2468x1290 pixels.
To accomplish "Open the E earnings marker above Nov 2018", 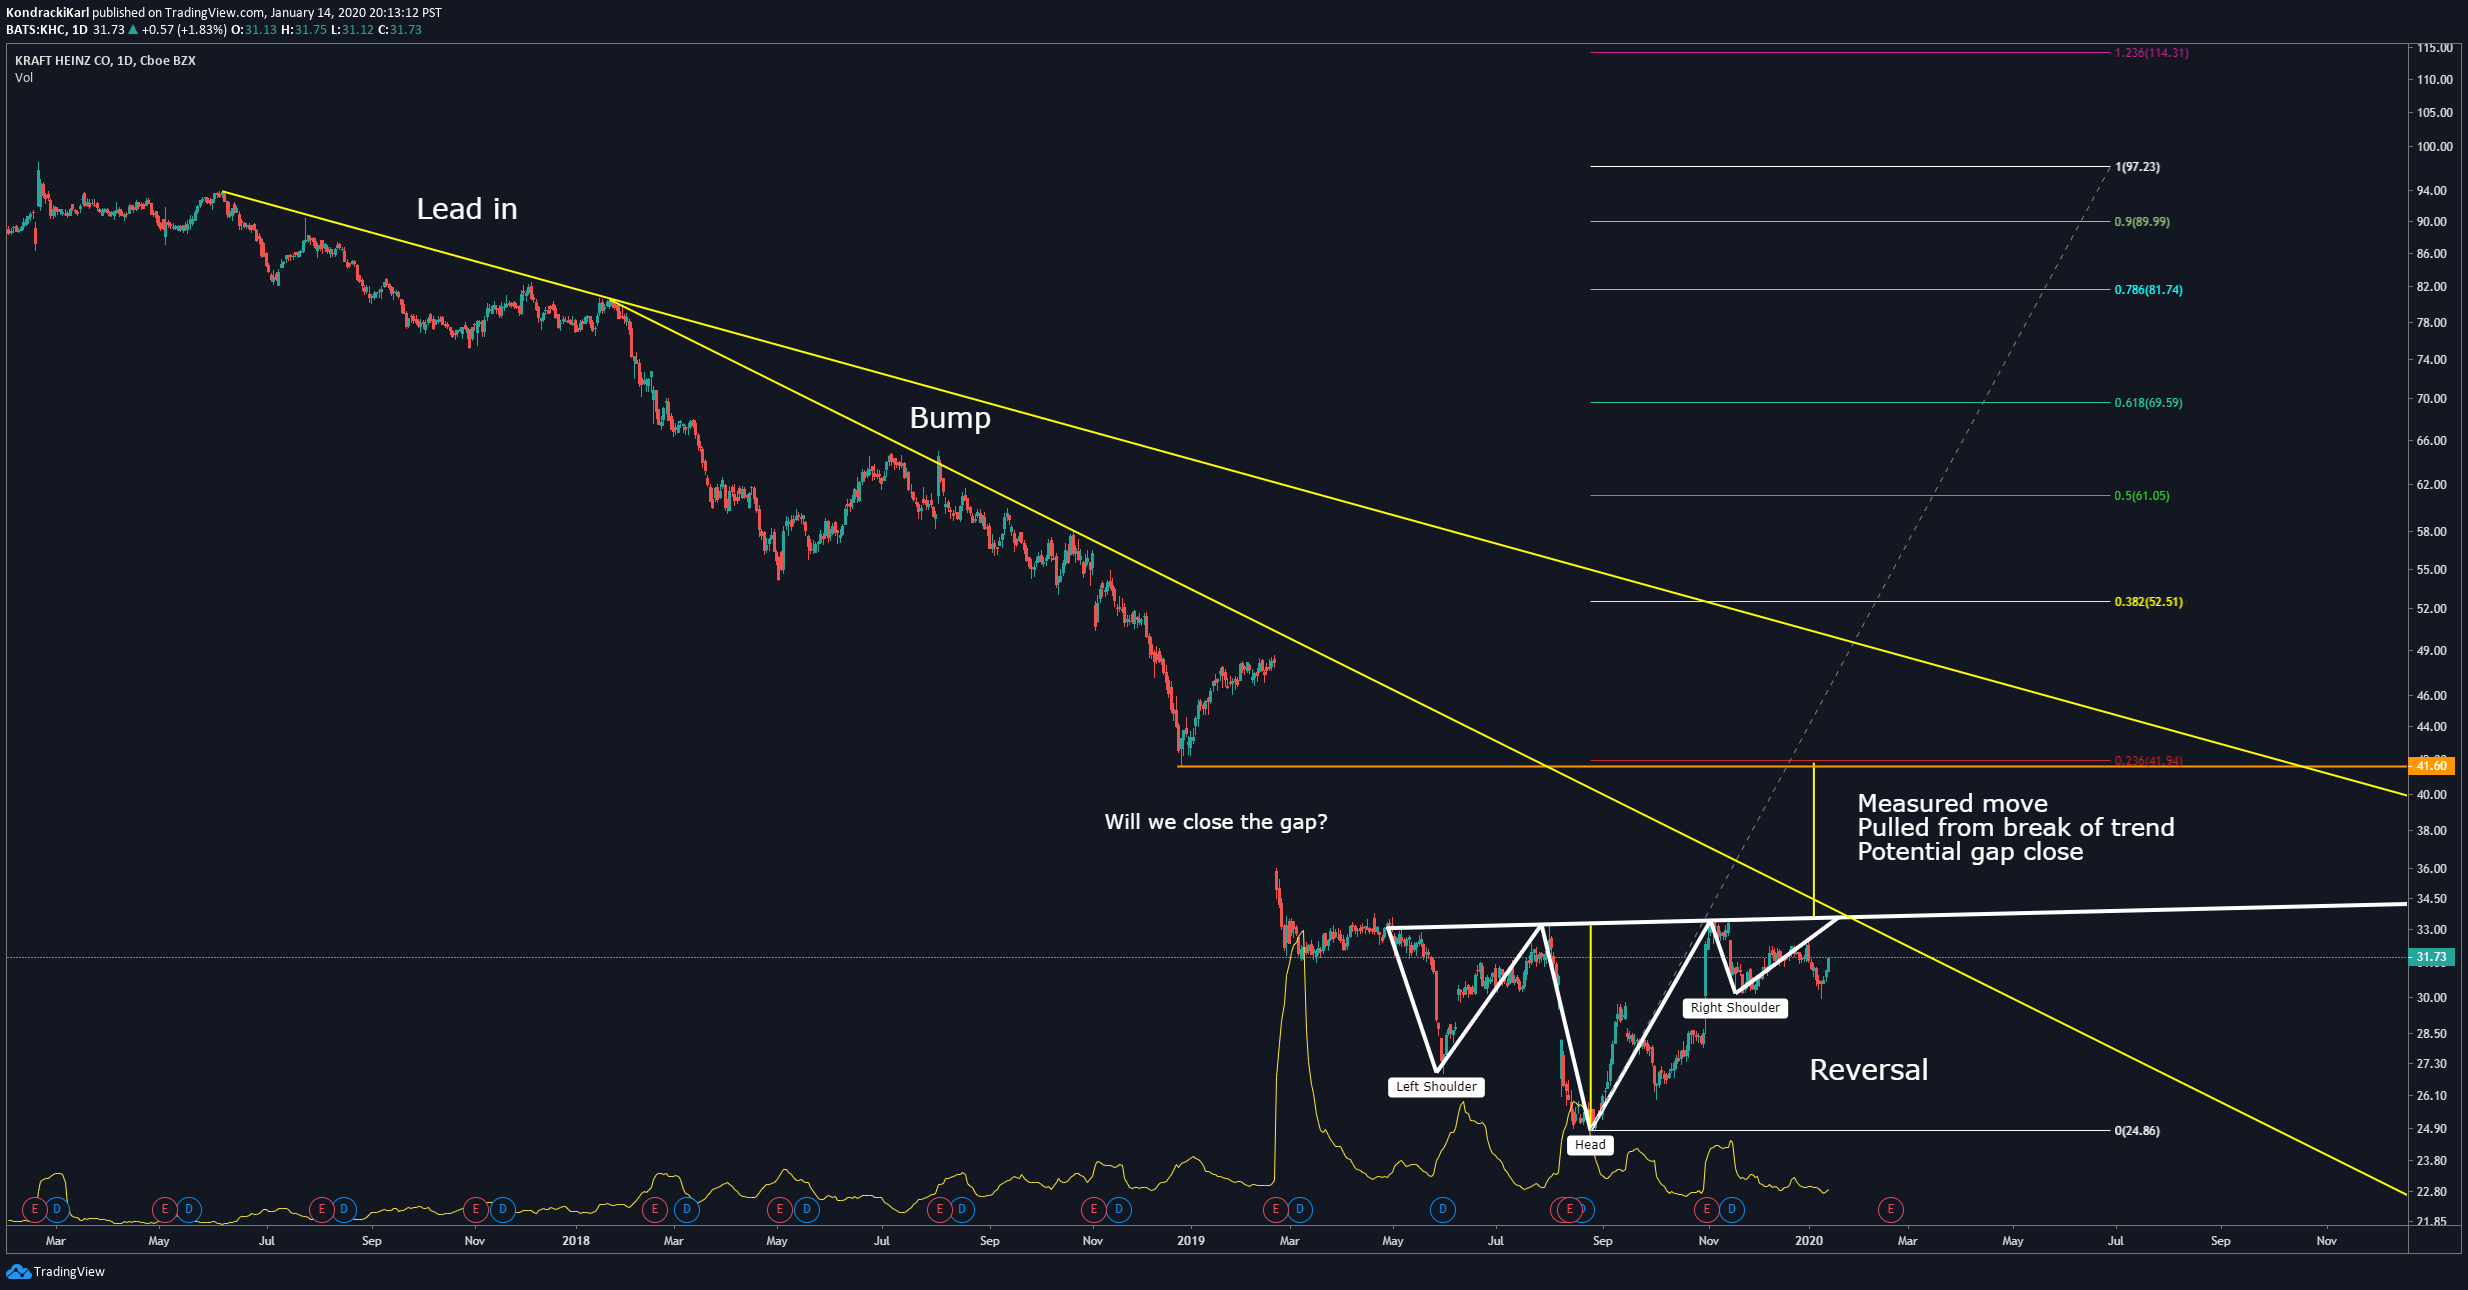I will (1093, 1209).
